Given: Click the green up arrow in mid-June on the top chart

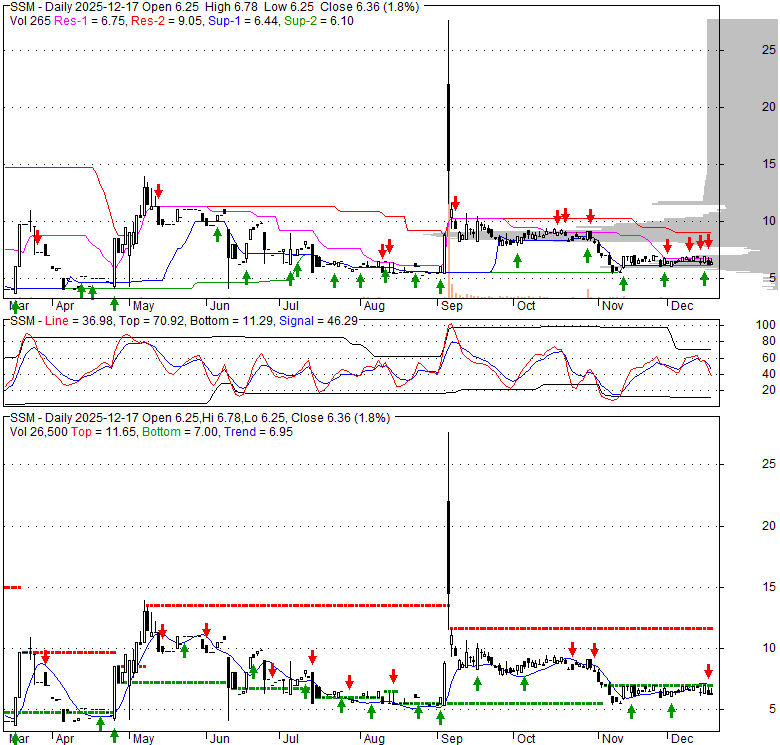Looking at the screenshot, I should (217, 234).
